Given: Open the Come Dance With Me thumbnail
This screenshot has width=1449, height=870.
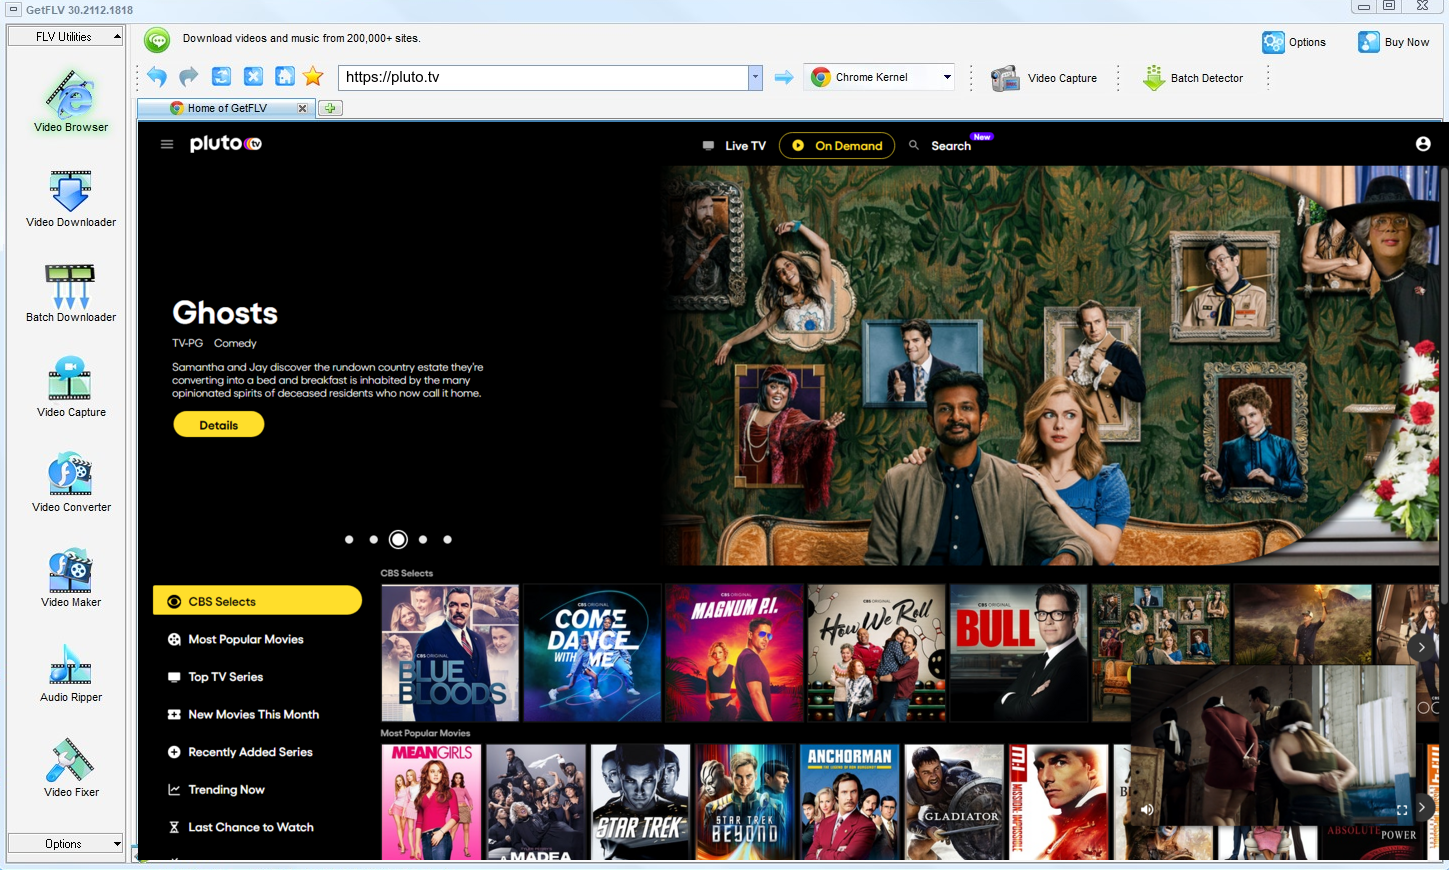Looking at the screenshot, I should 592,653.
